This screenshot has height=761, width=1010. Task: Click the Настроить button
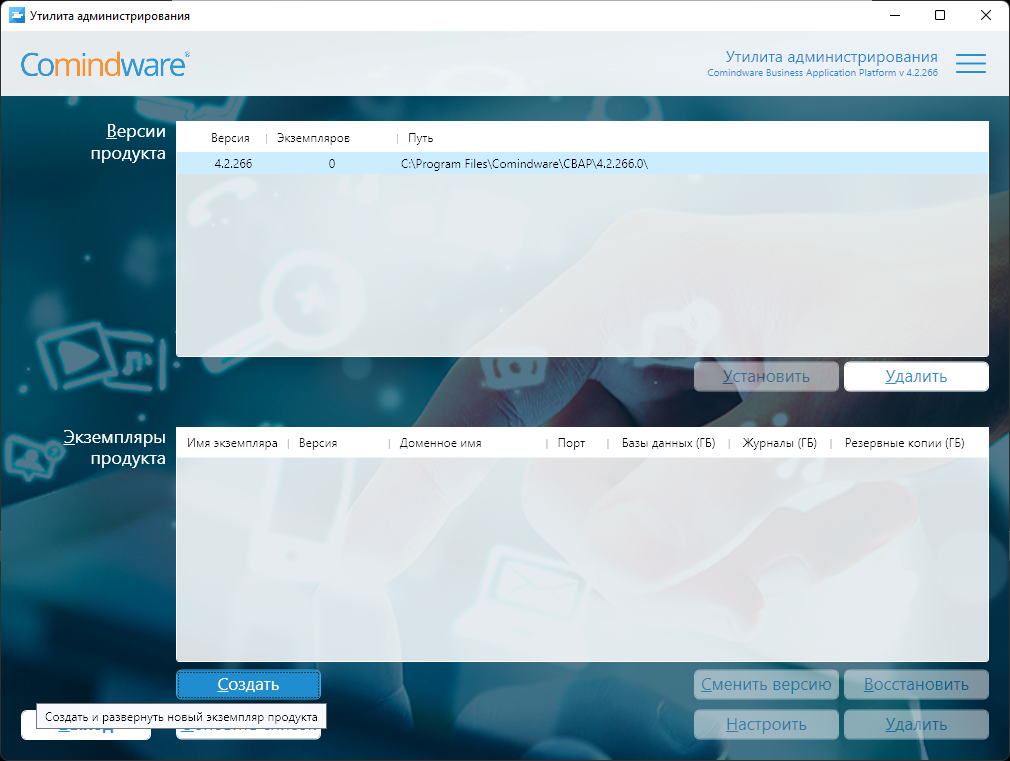[x=766, y=724]
